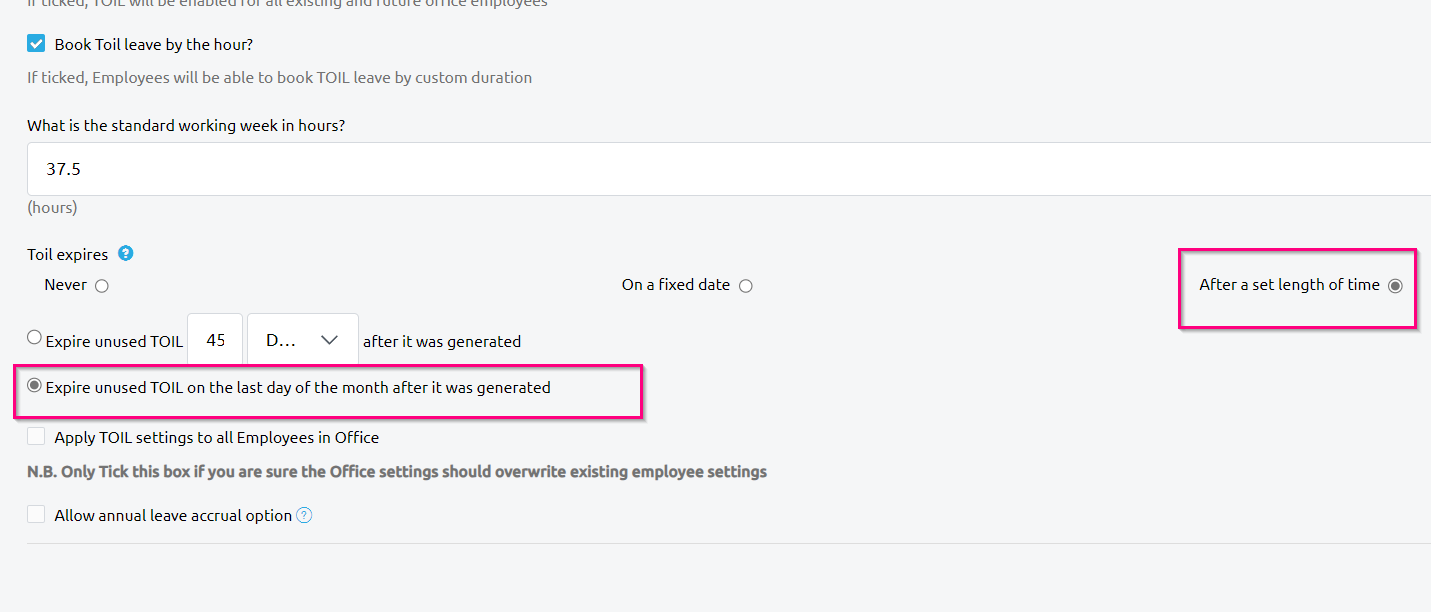Enable the Allow annual leave accrual checkbox

[36, 515]
